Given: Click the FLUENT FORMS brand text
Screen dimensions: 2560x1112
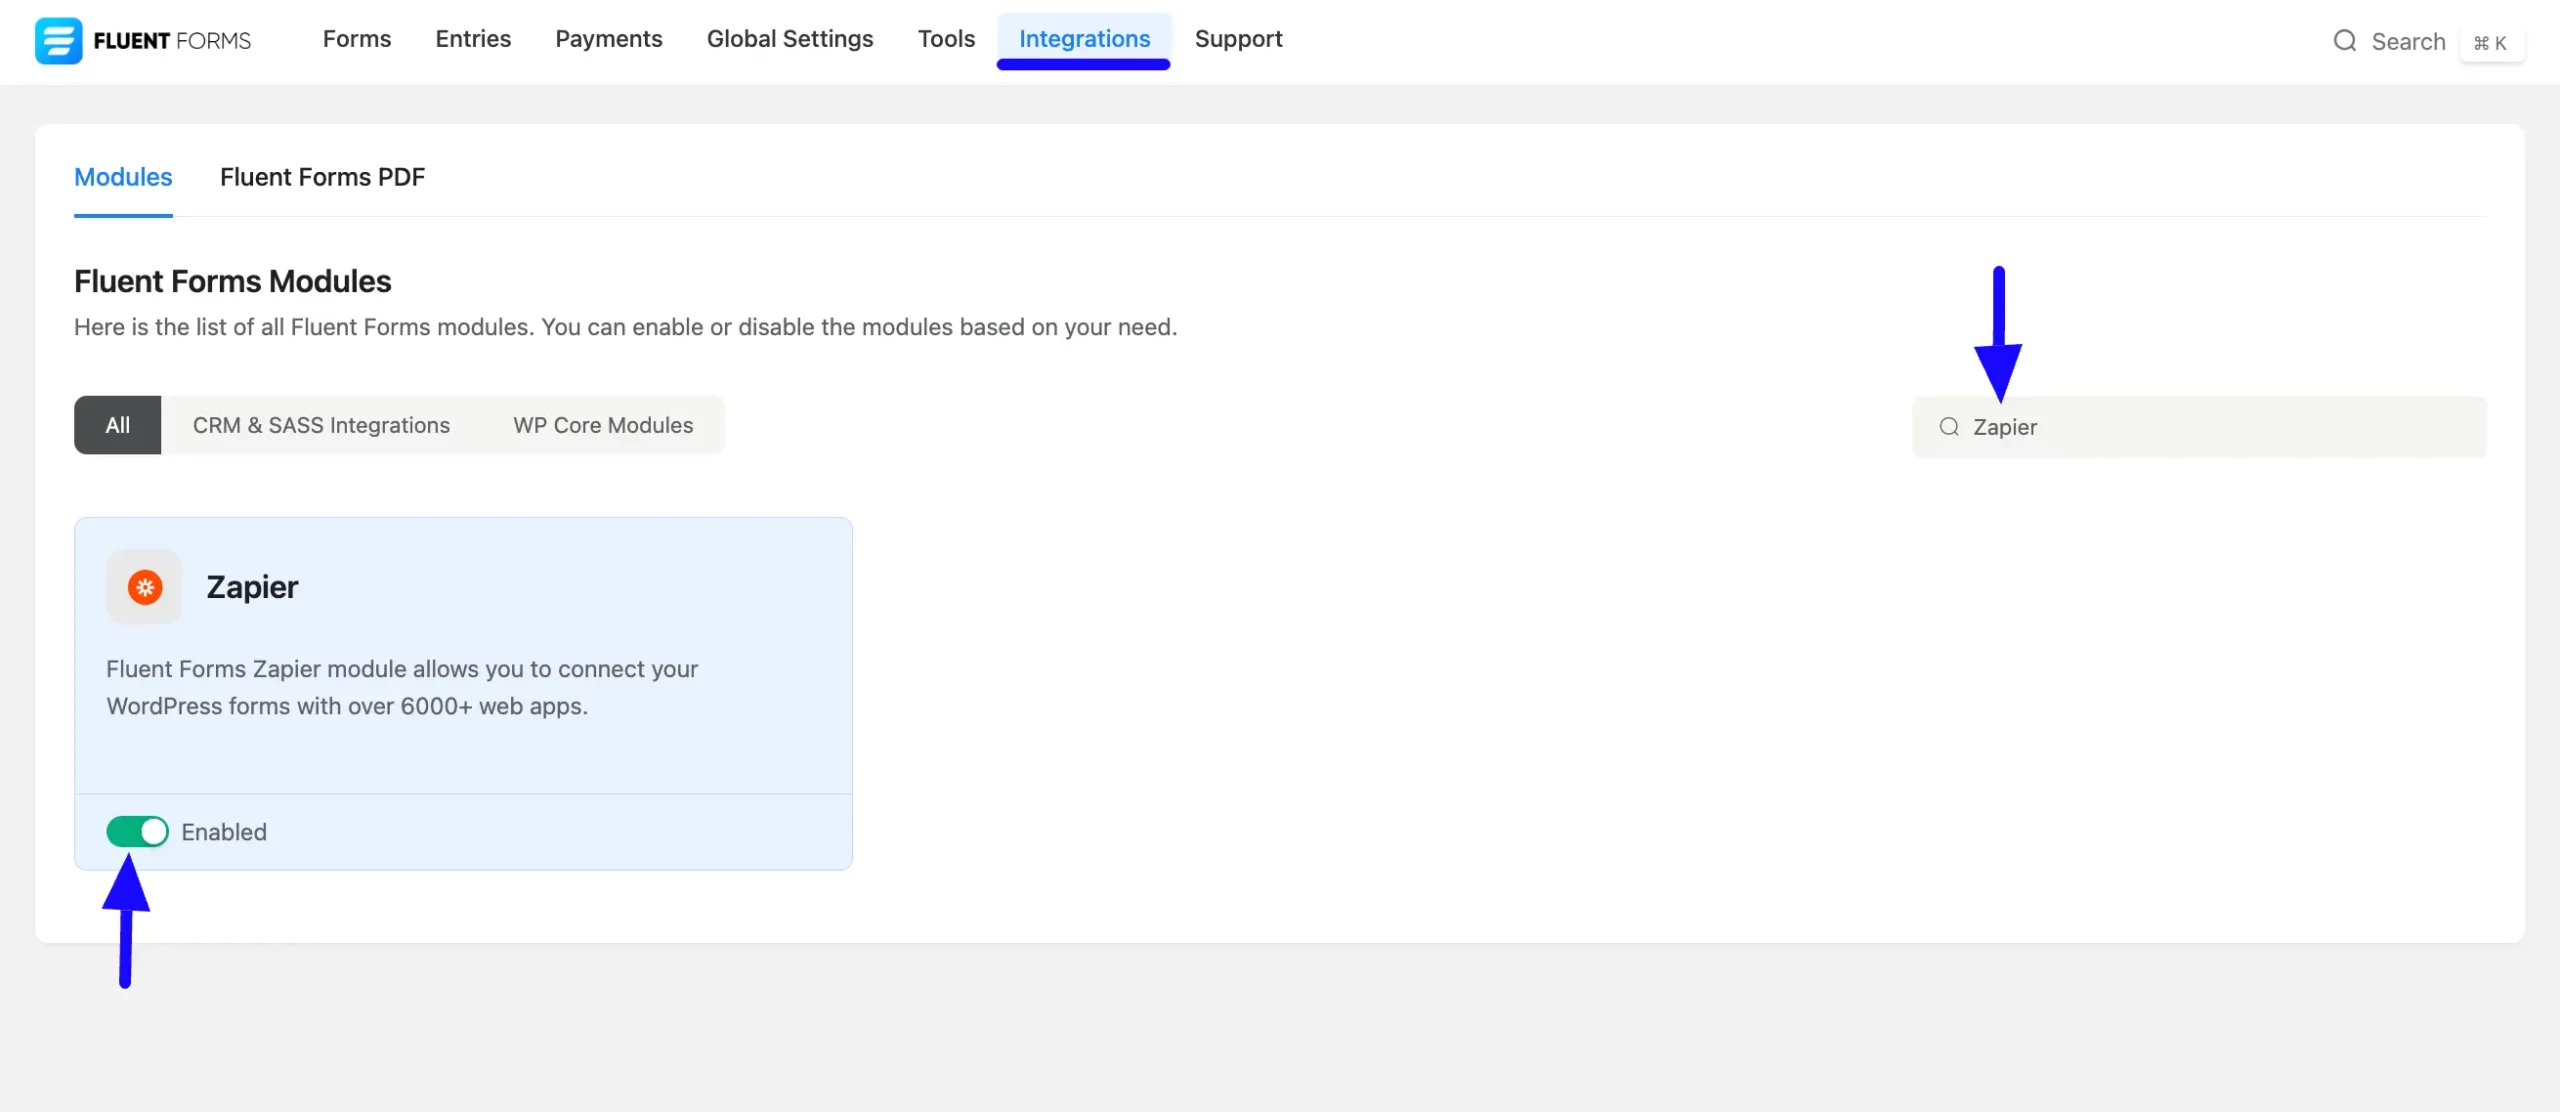Looking at the screenshot, I should pyautogui.click(x=172, y=41).
